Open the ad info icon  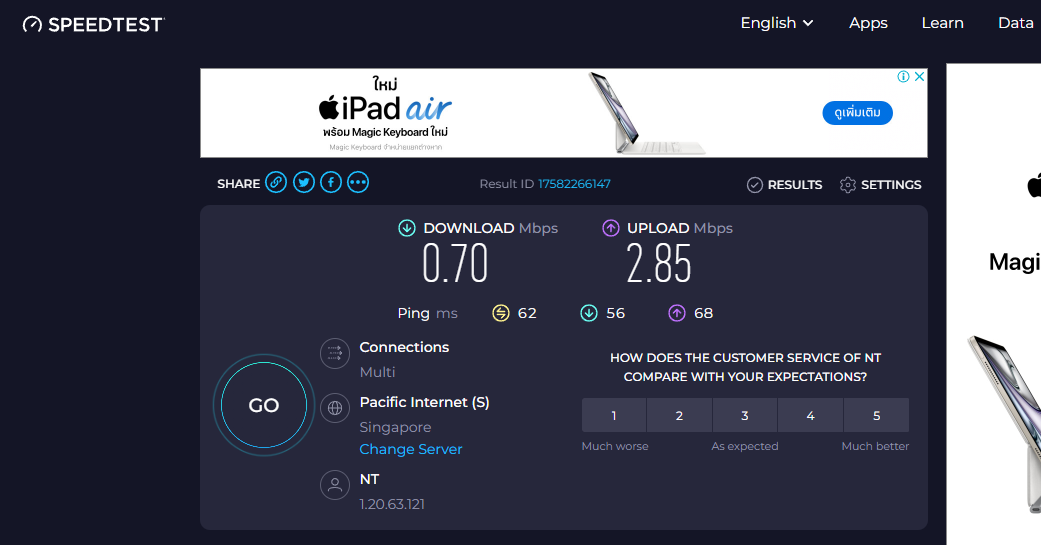tap(904, 76)
